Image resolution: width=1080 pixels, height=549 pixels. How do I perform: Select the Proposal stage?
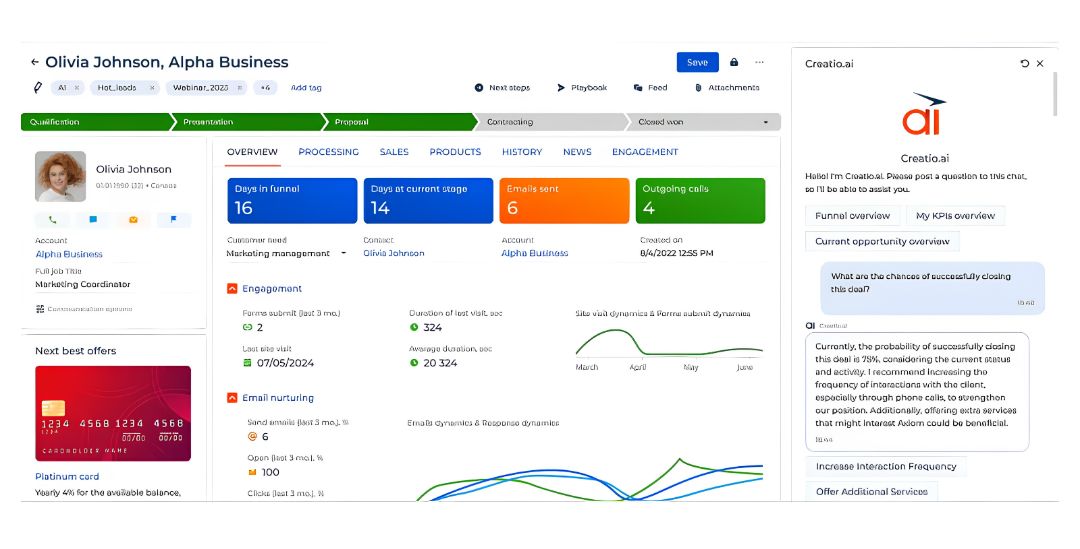click(400, 122)
